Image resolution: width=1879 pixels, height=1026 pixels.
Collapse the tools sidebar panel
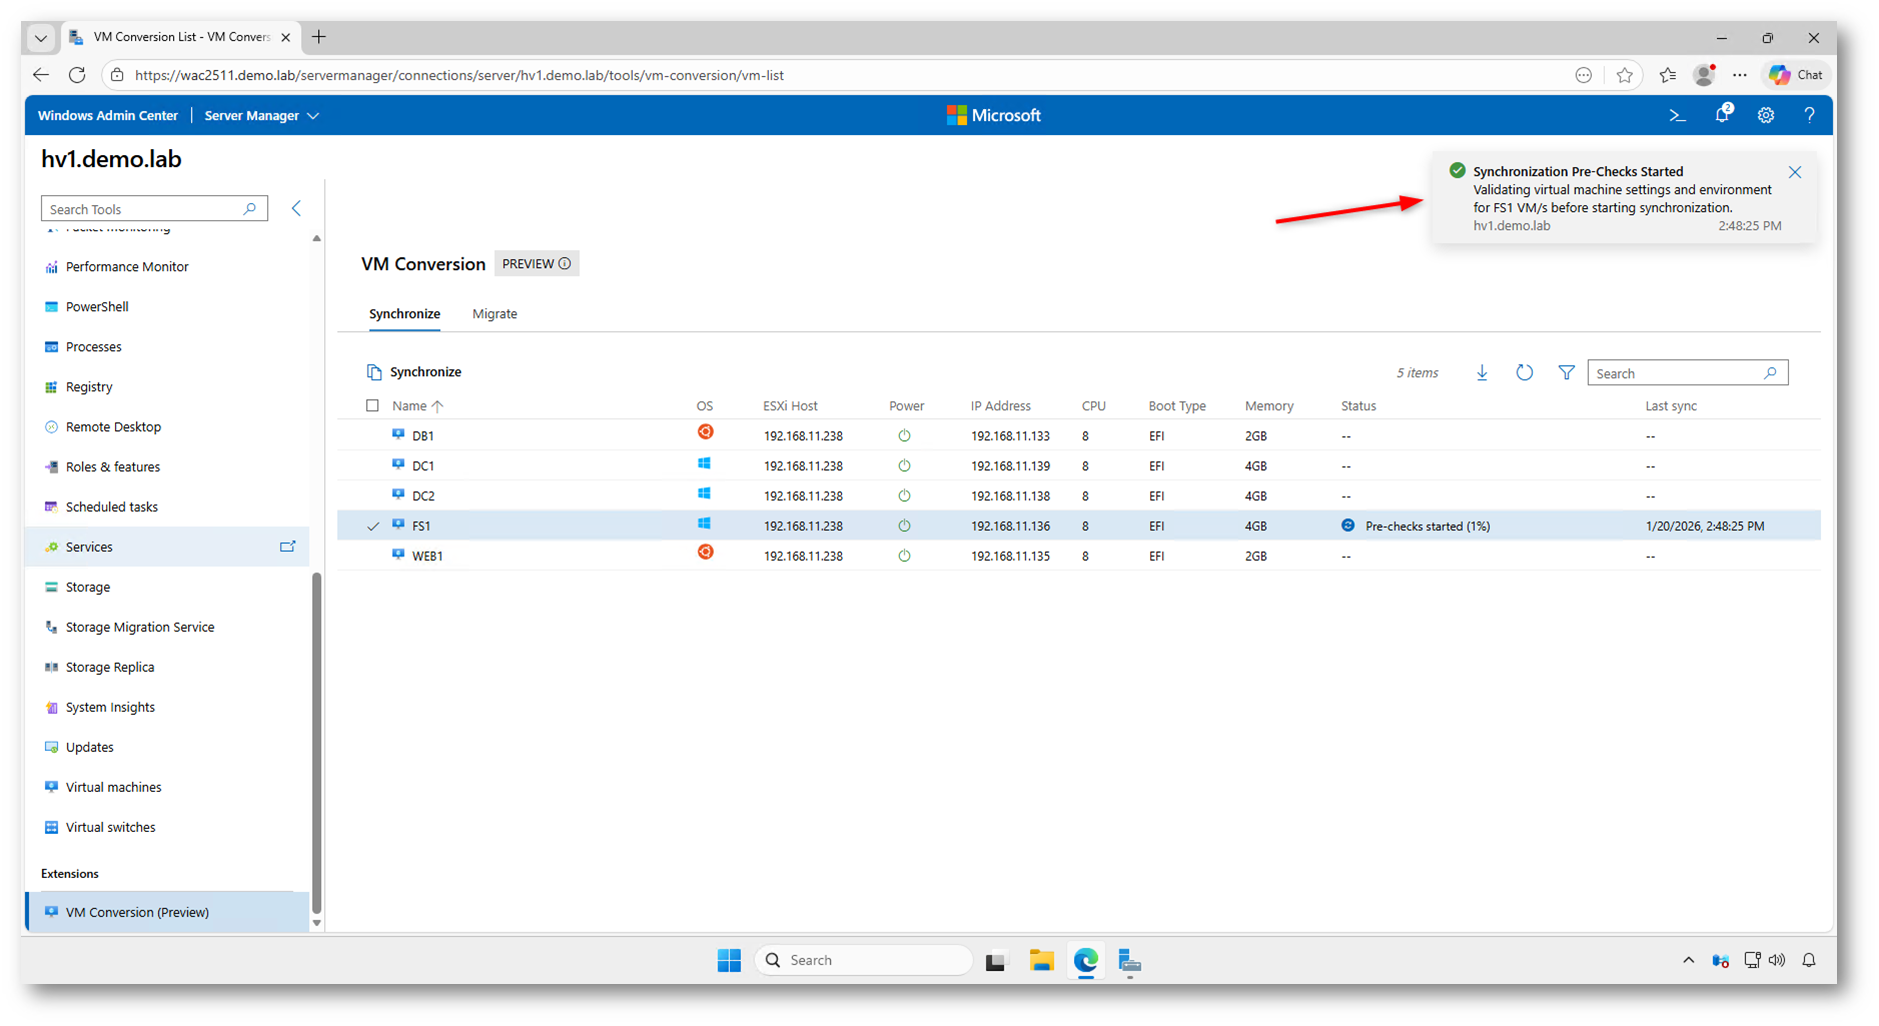[x=296, y=209]
